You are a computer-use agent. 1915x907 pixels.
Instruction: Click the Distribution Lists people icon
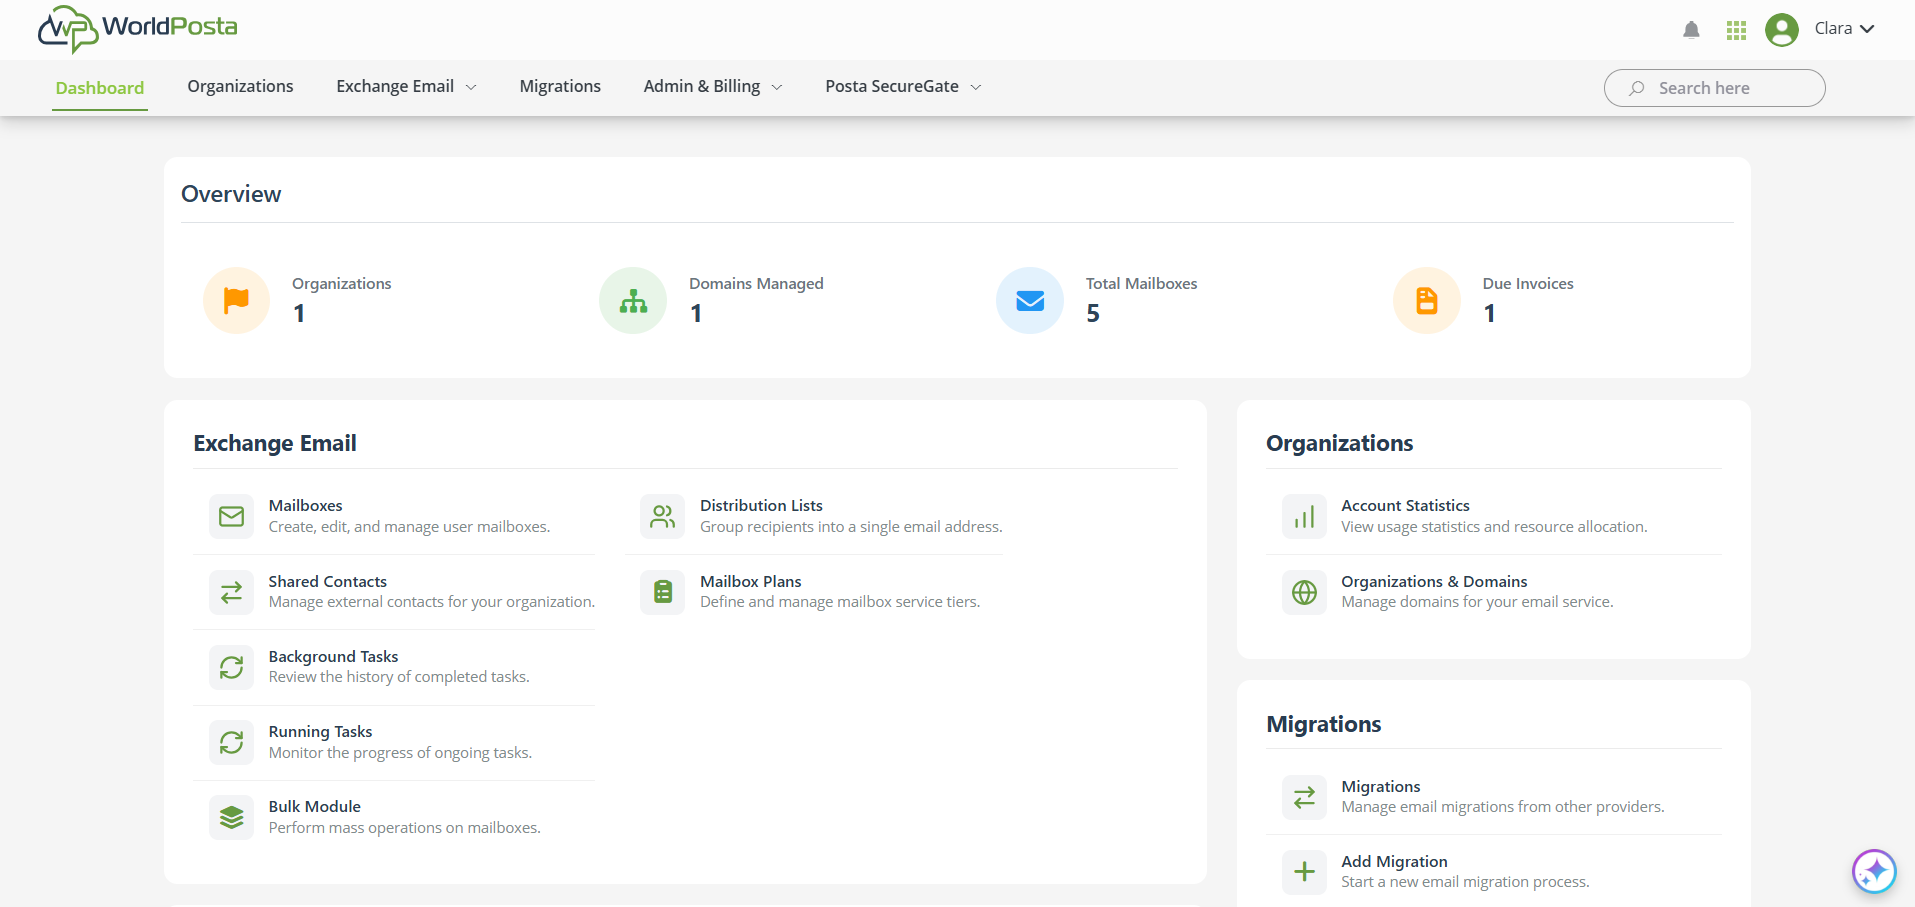click(x=662, y=516)
